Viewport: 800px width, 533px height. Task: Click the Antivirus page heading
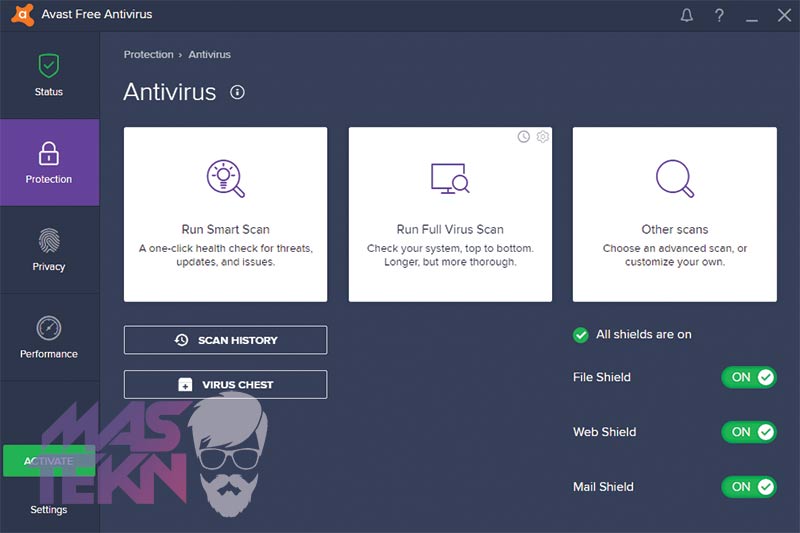pos(170,92)
